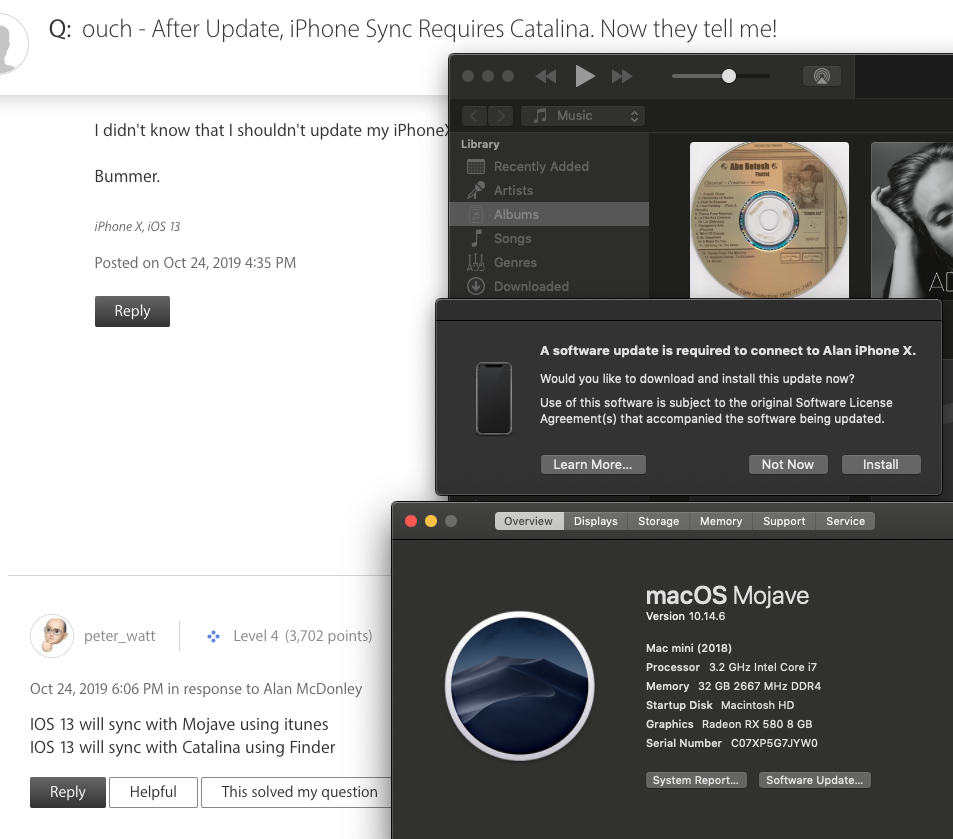Click the serial number C07XP5G7JYW0
This screenshot has height=839, width=953.
tap(774, 743)
